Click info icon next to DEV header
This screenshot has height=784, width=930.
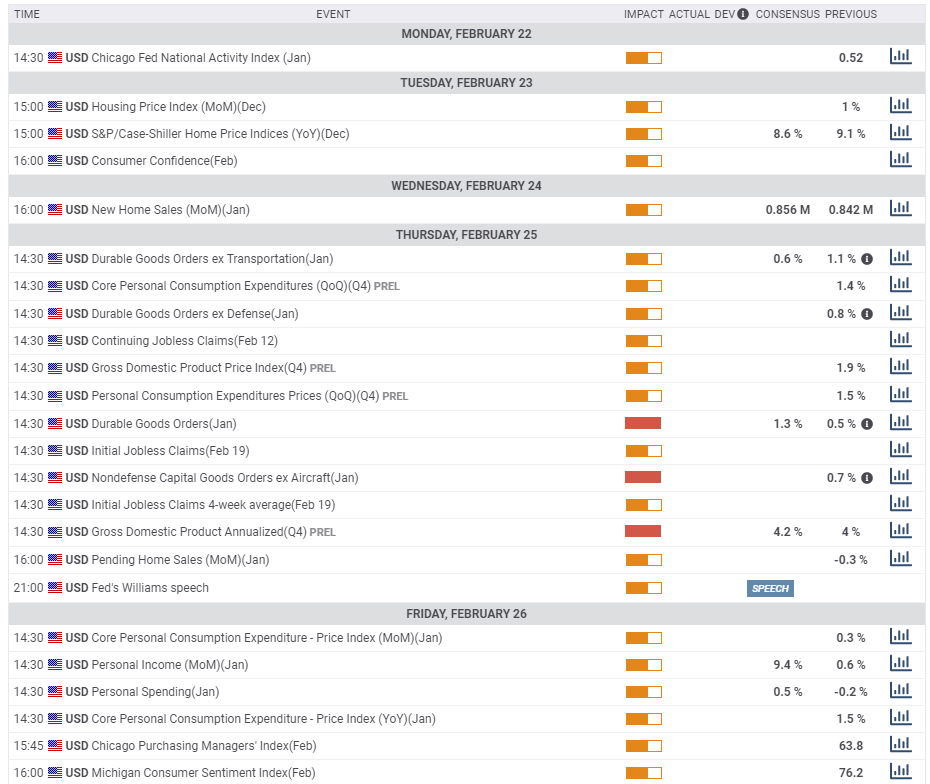[743, 14]
